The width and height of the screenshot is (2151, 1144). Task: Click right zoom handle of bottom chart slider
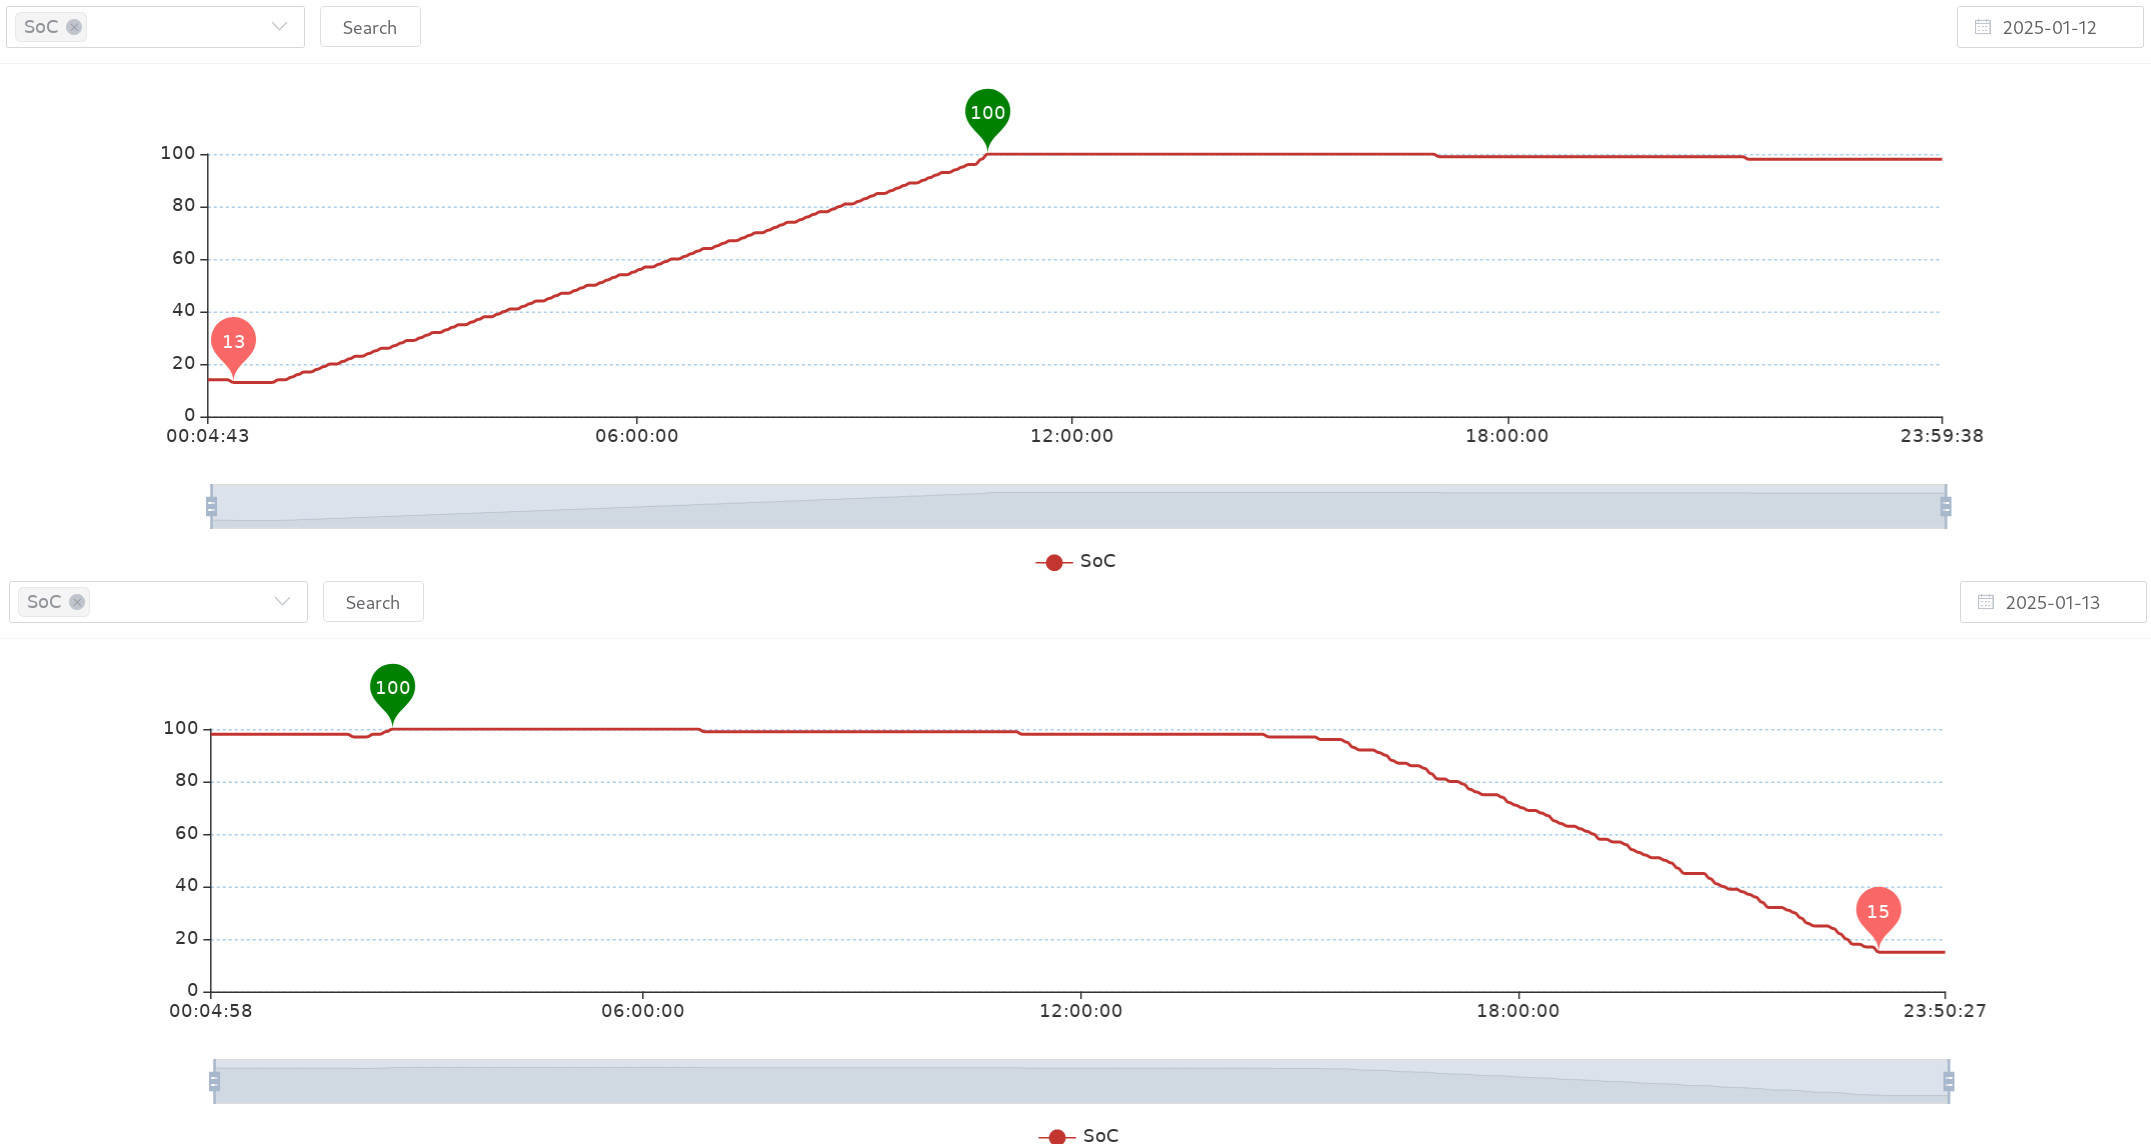pyautogui.click(x=1948, y=1081)
